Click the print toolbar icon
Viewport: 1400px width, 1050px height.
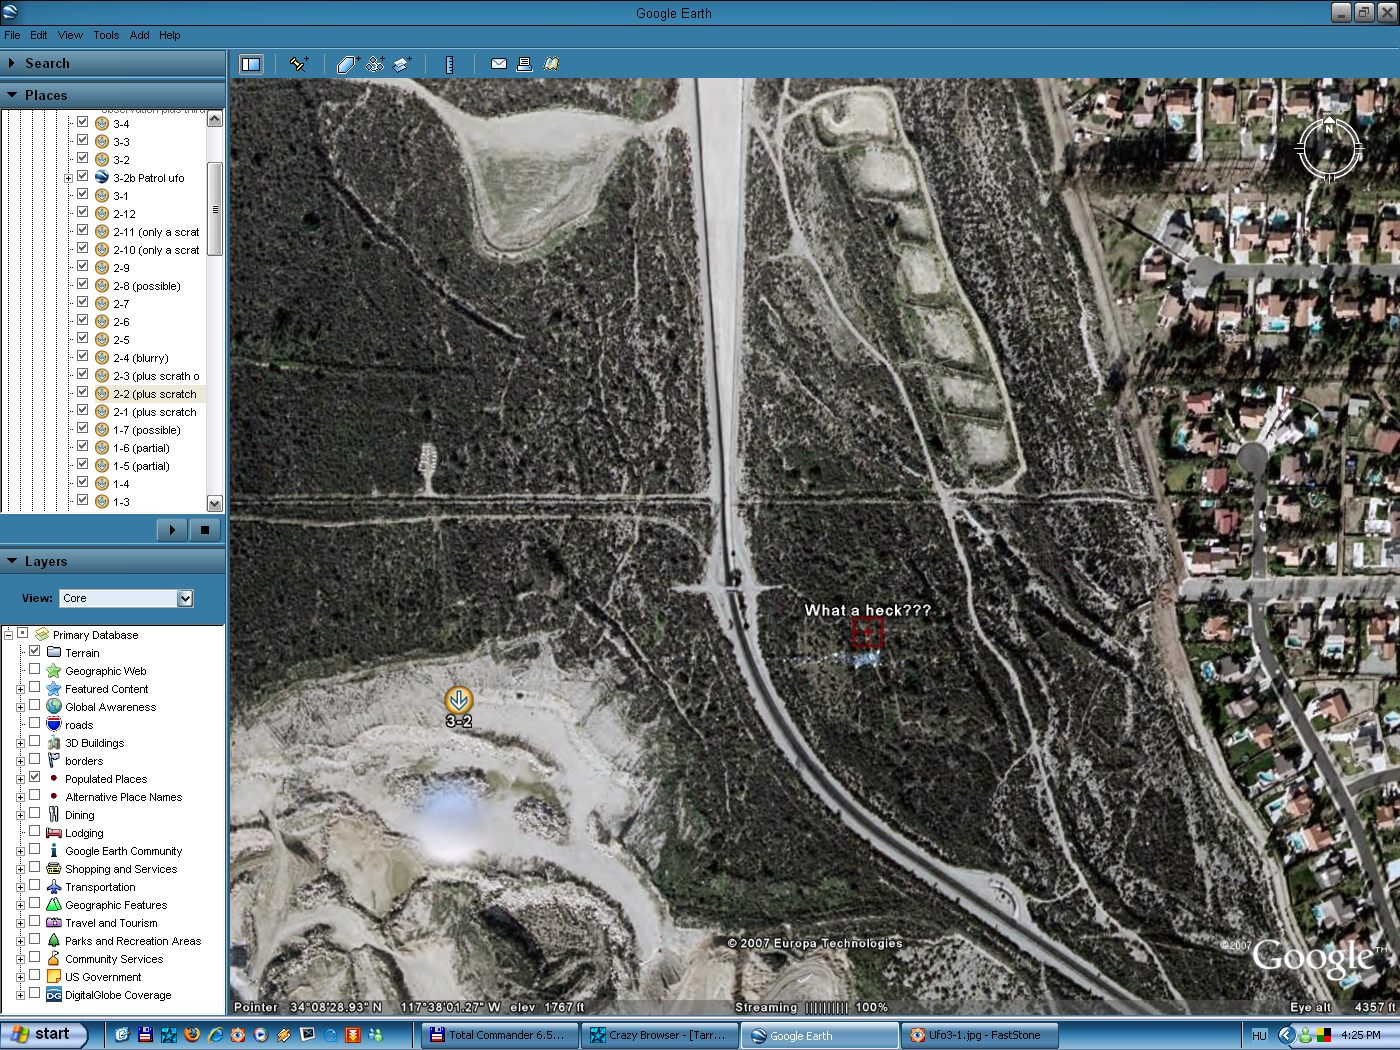coord(524,64)
